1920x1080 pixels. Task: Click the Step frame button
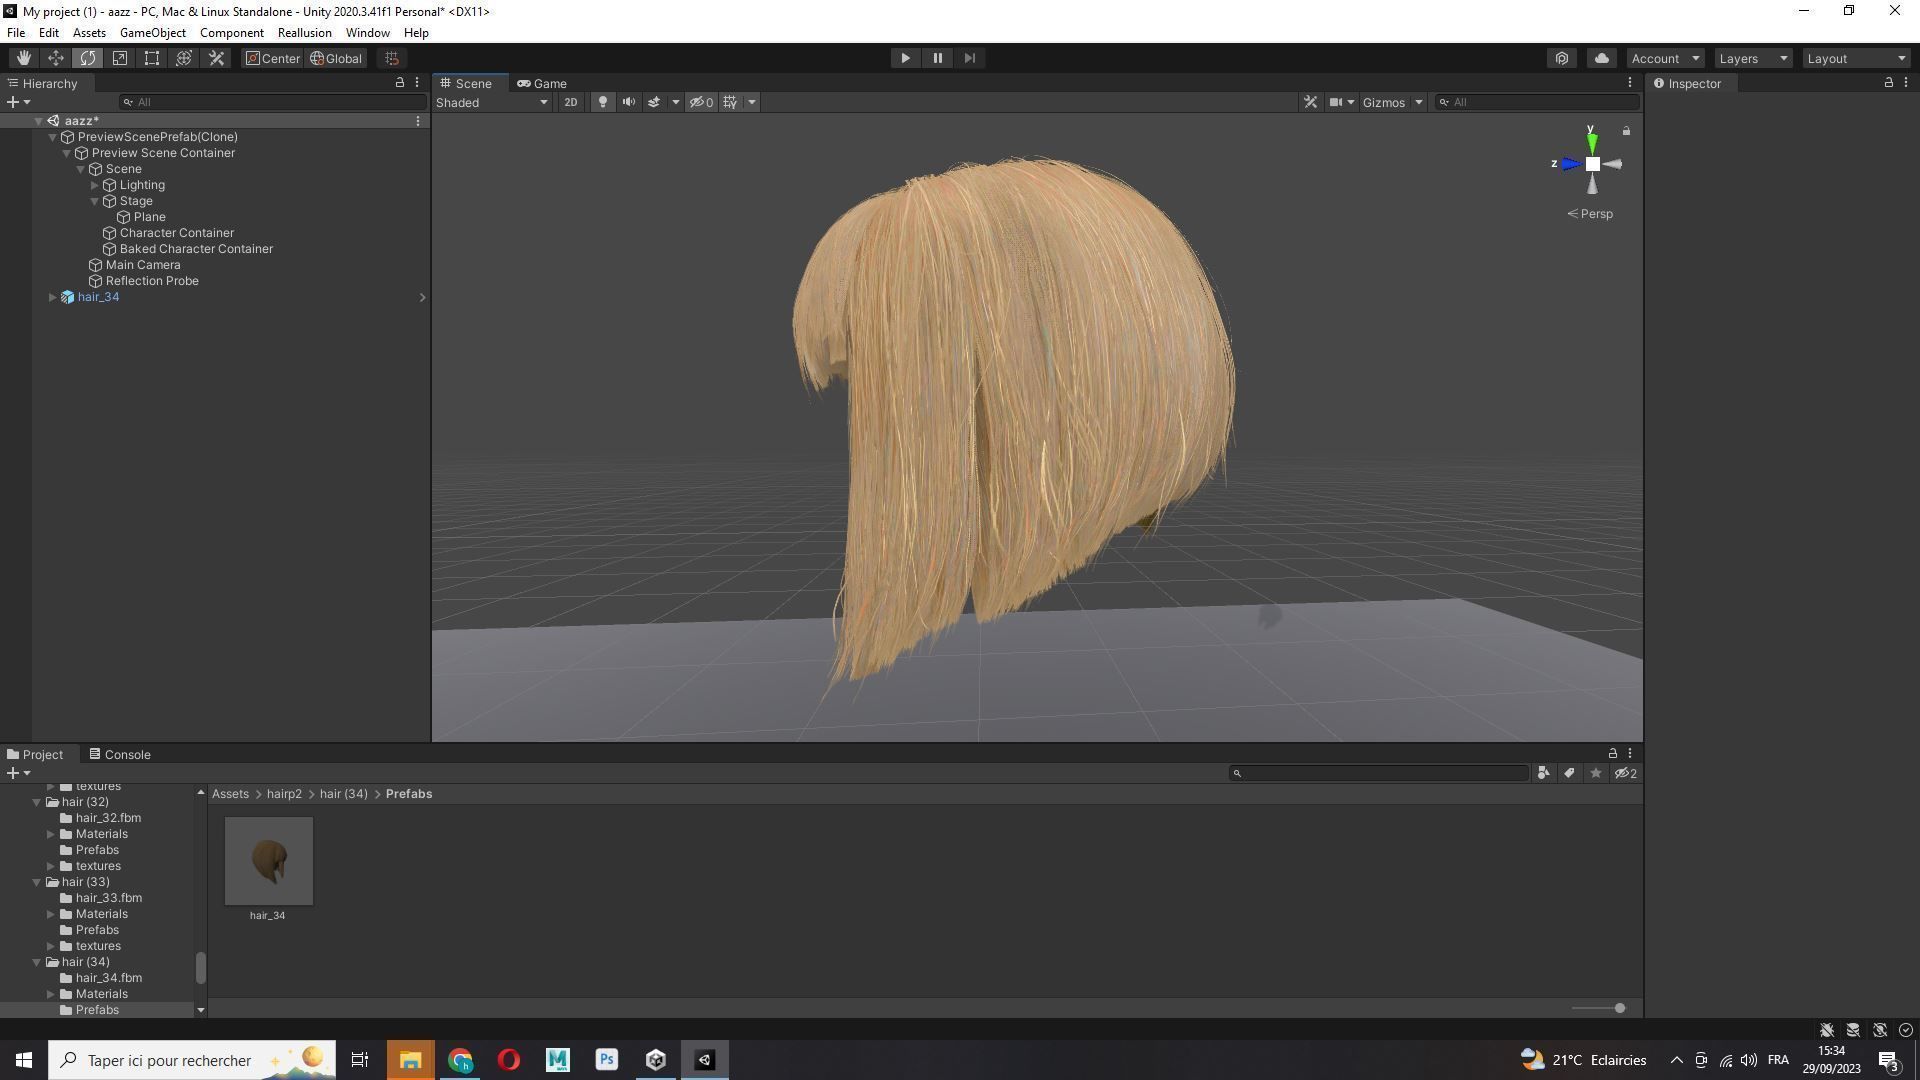point(969,58)
